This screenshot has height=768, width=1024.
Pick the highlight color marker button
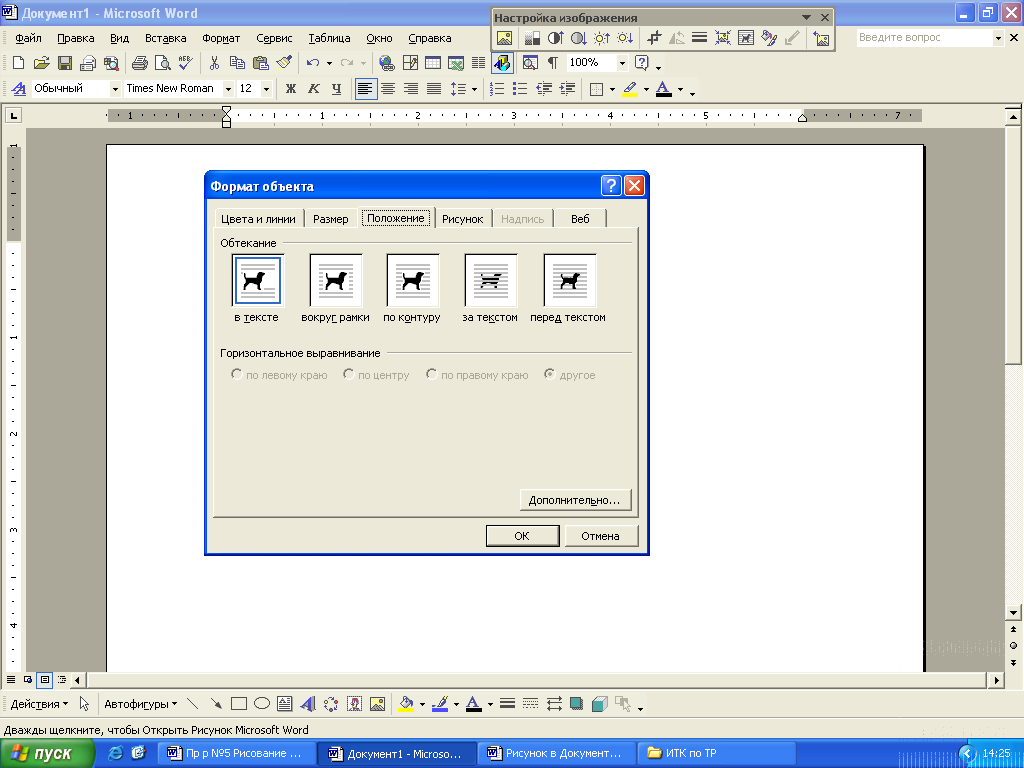point(630,88)
